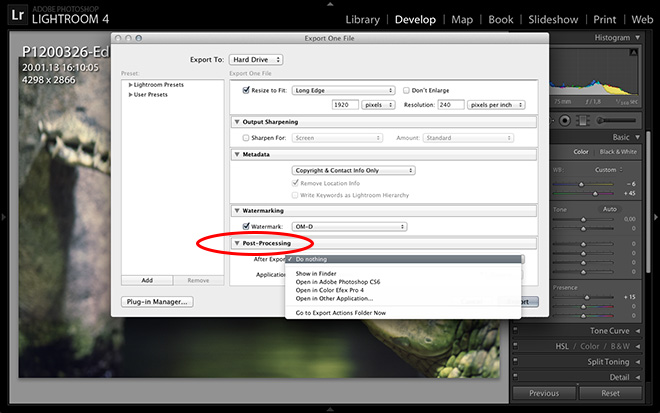Hide top module bar using top arrow
Screen dimensions: 660x413
point(330,4)
